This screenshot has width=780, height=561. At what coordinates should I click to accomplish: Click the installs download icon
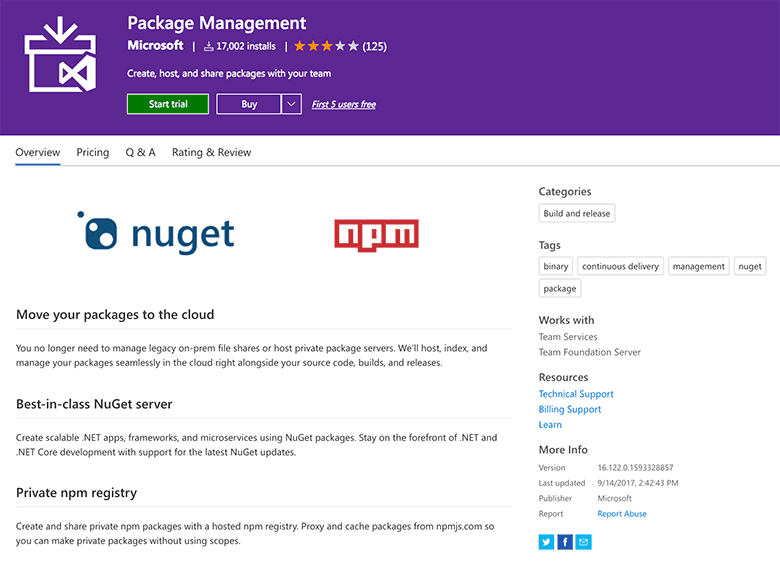pyautogui.click(x=209, y=46)
